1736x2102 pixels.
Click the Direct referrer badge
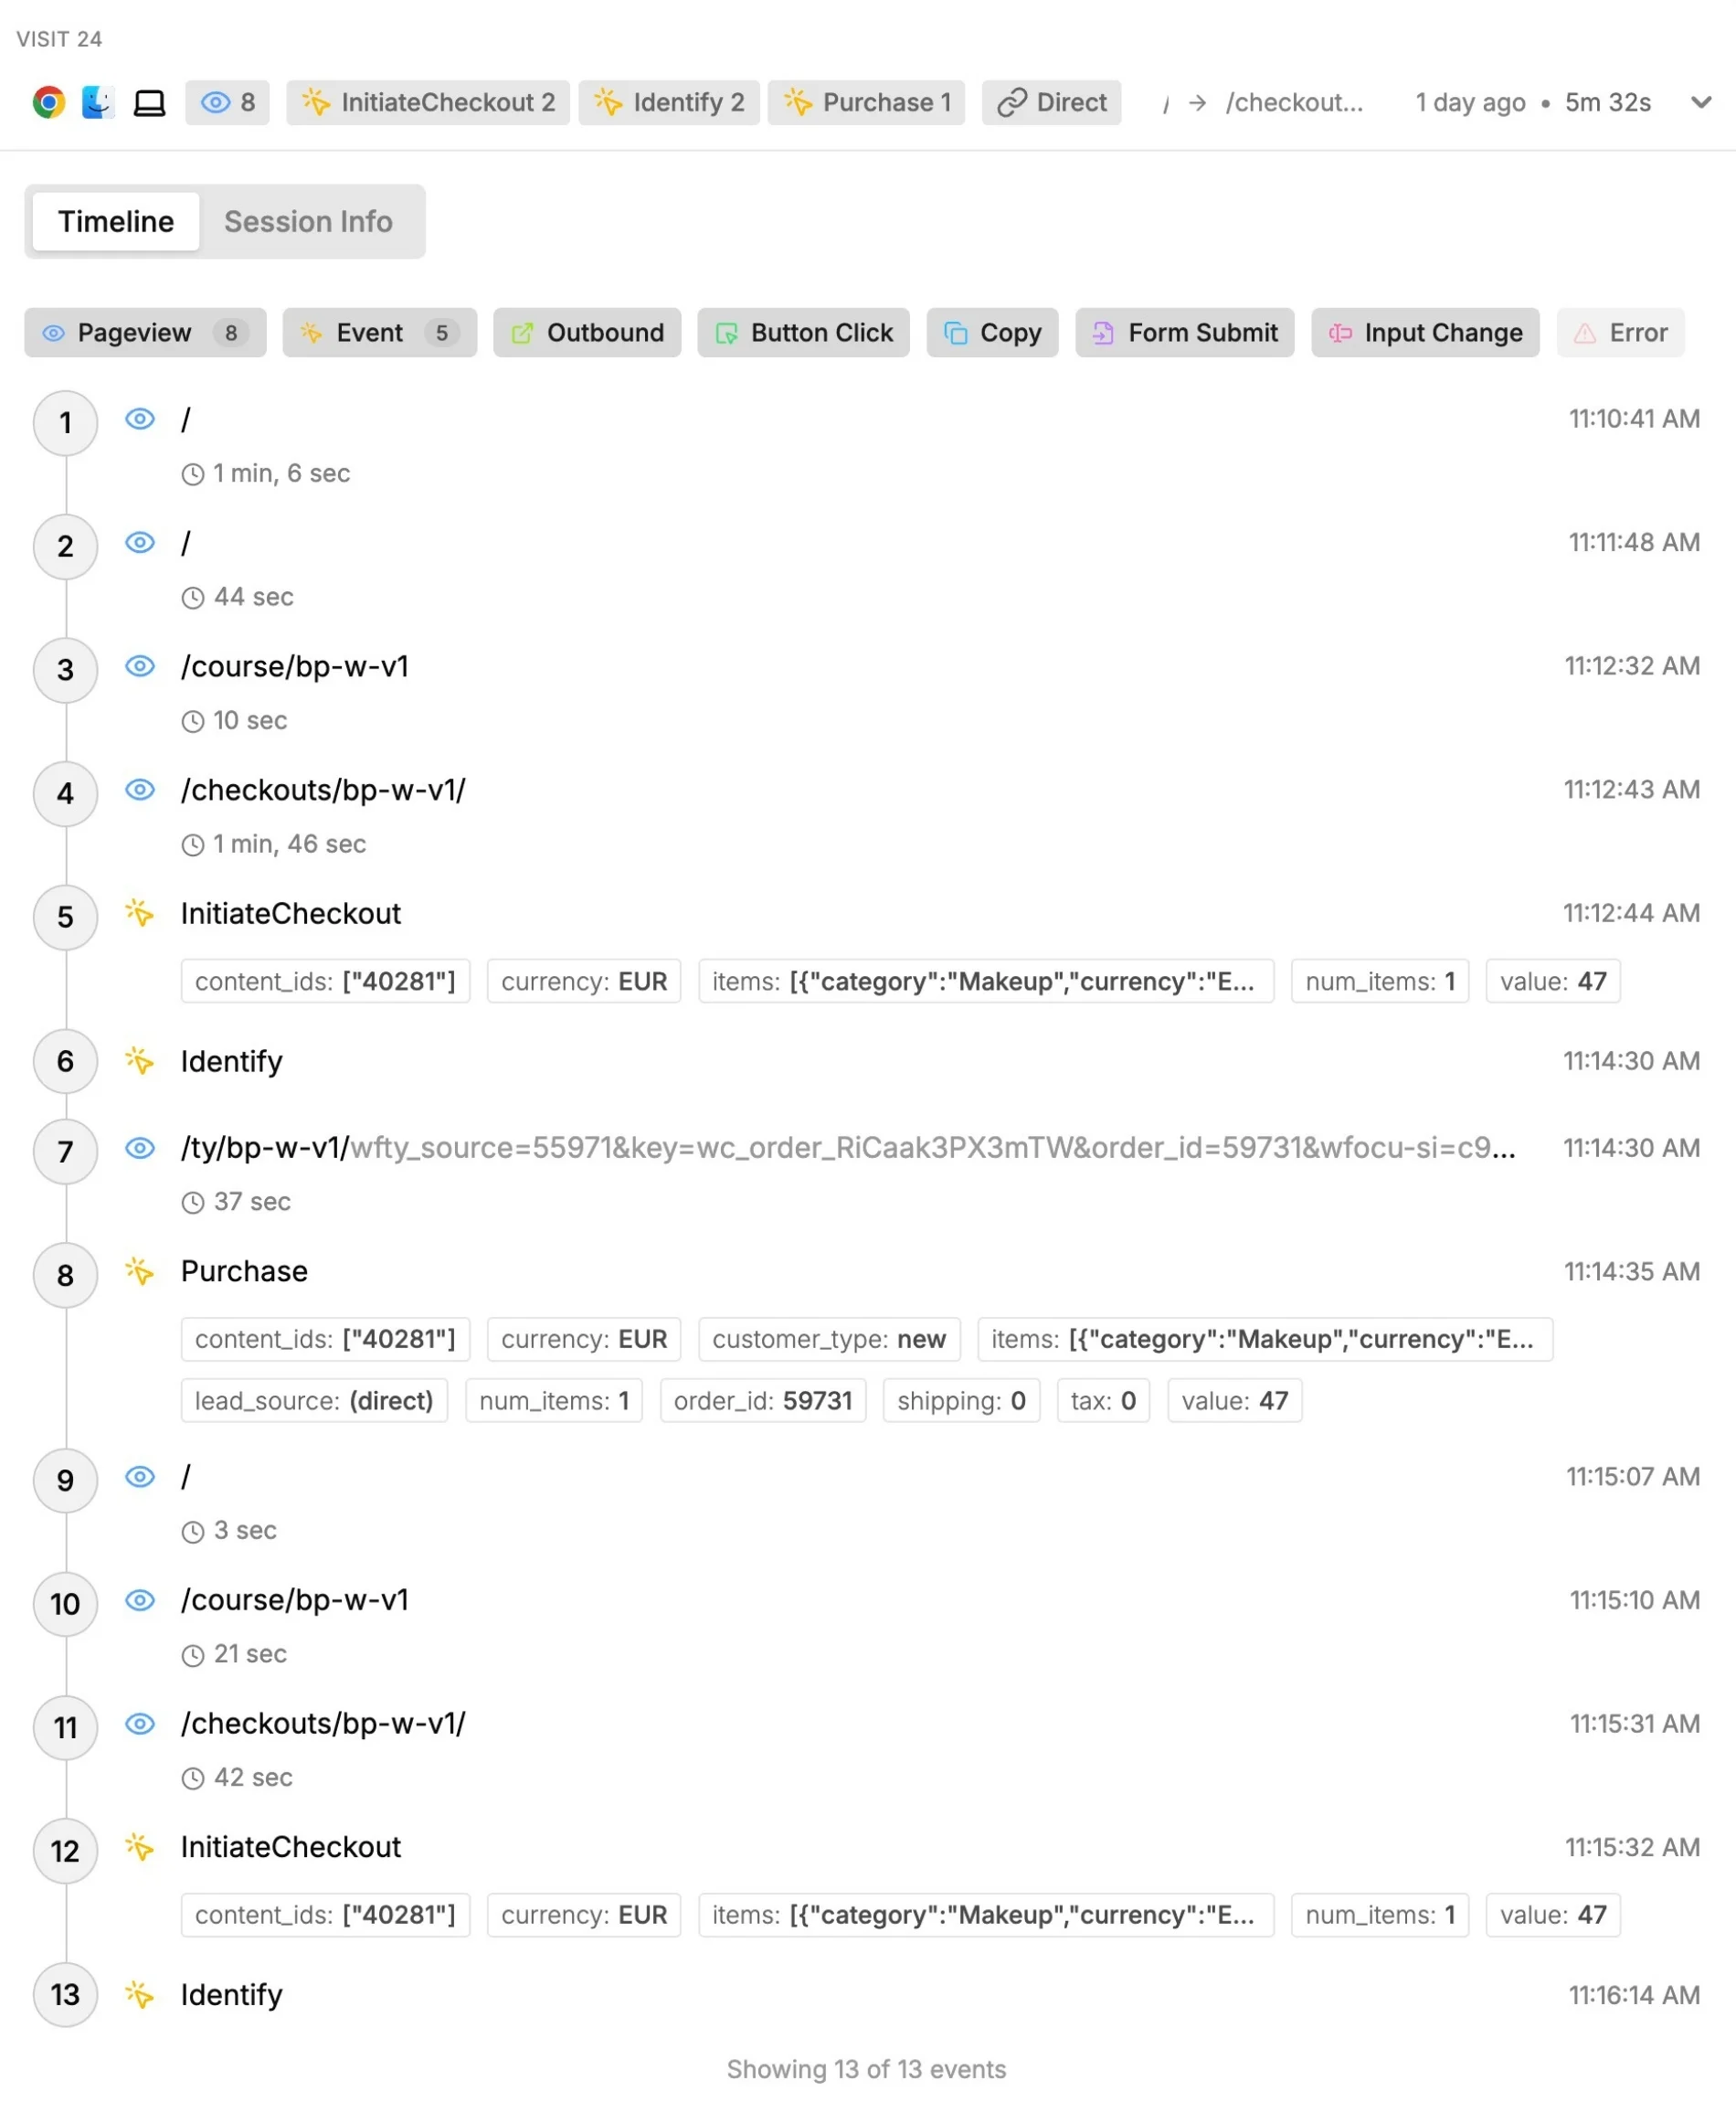1051,102
